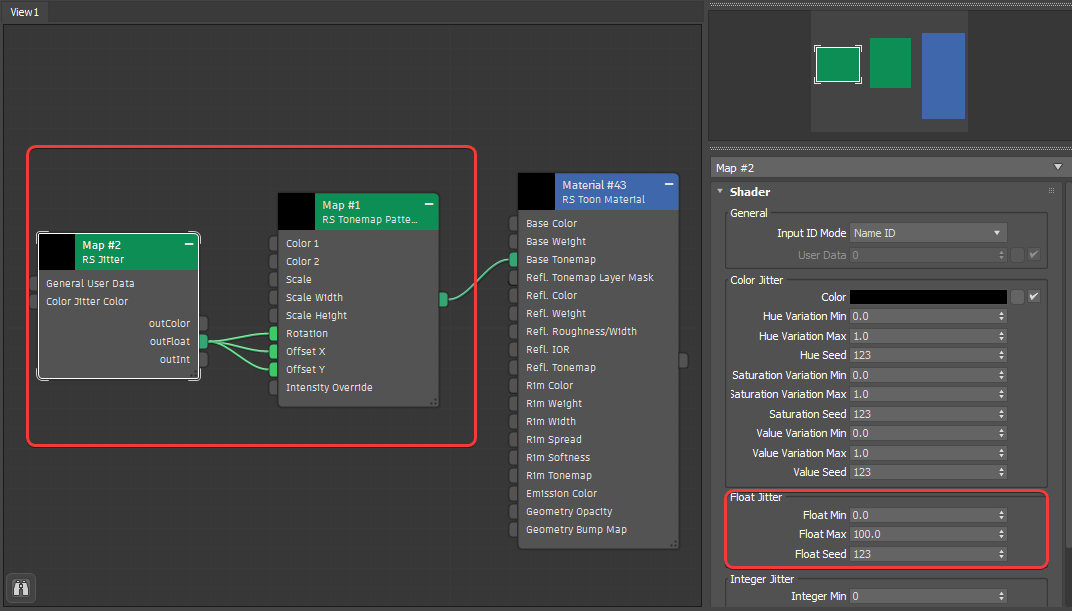Click the Float Max field showing 100.0
This screenshot has height=611, width=1072.
(x=923, y=534)
